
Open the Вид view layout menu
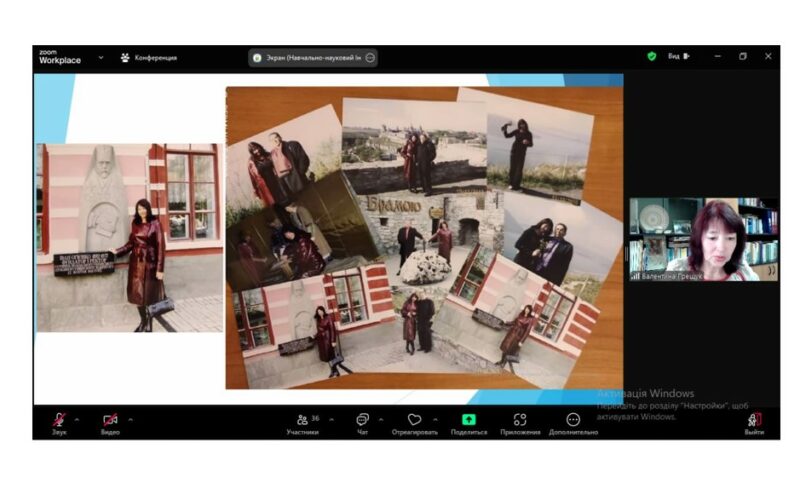click(678, 57)
